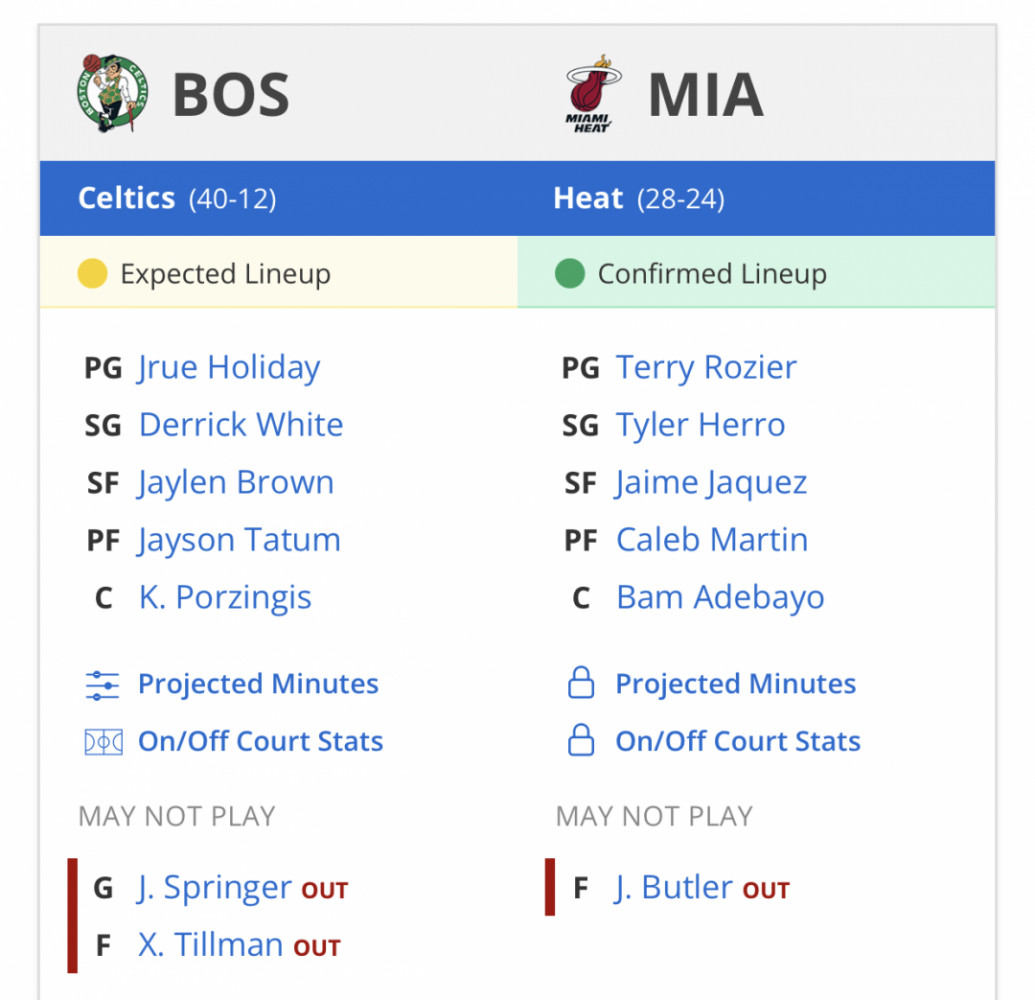Select Jayson Tatum in Celtics lineup
The height and width of the screenshot is (1000, 1035).
(239, 541)
